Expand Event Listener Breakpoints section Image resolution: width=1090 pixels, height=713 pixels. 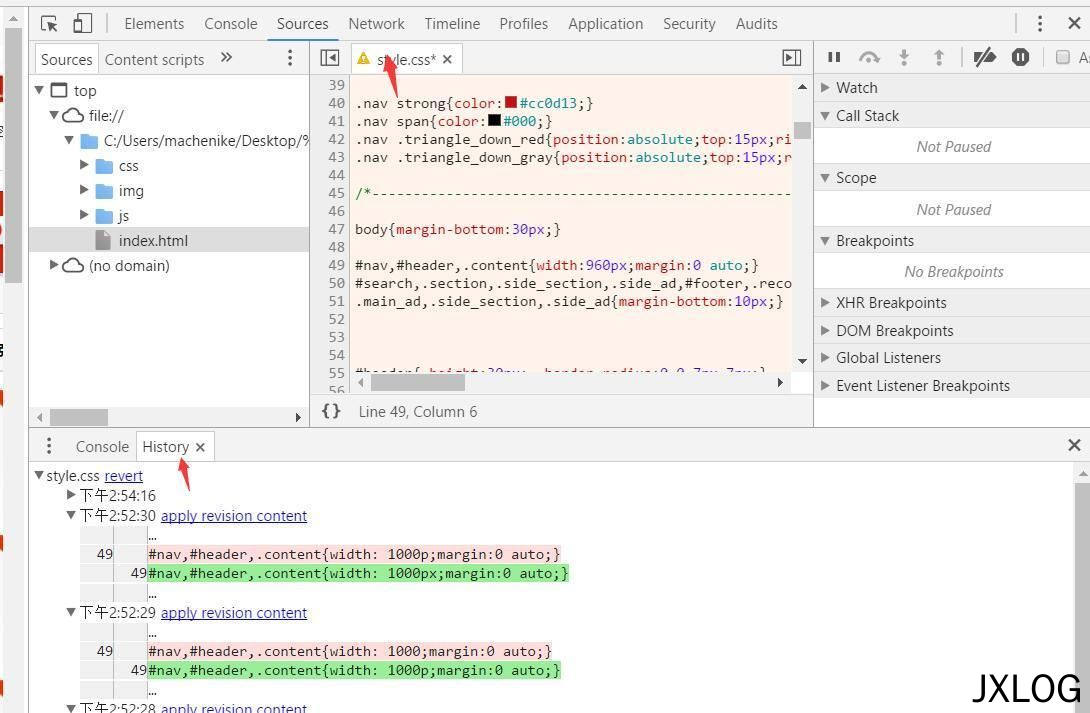click(x=825, y=386)
